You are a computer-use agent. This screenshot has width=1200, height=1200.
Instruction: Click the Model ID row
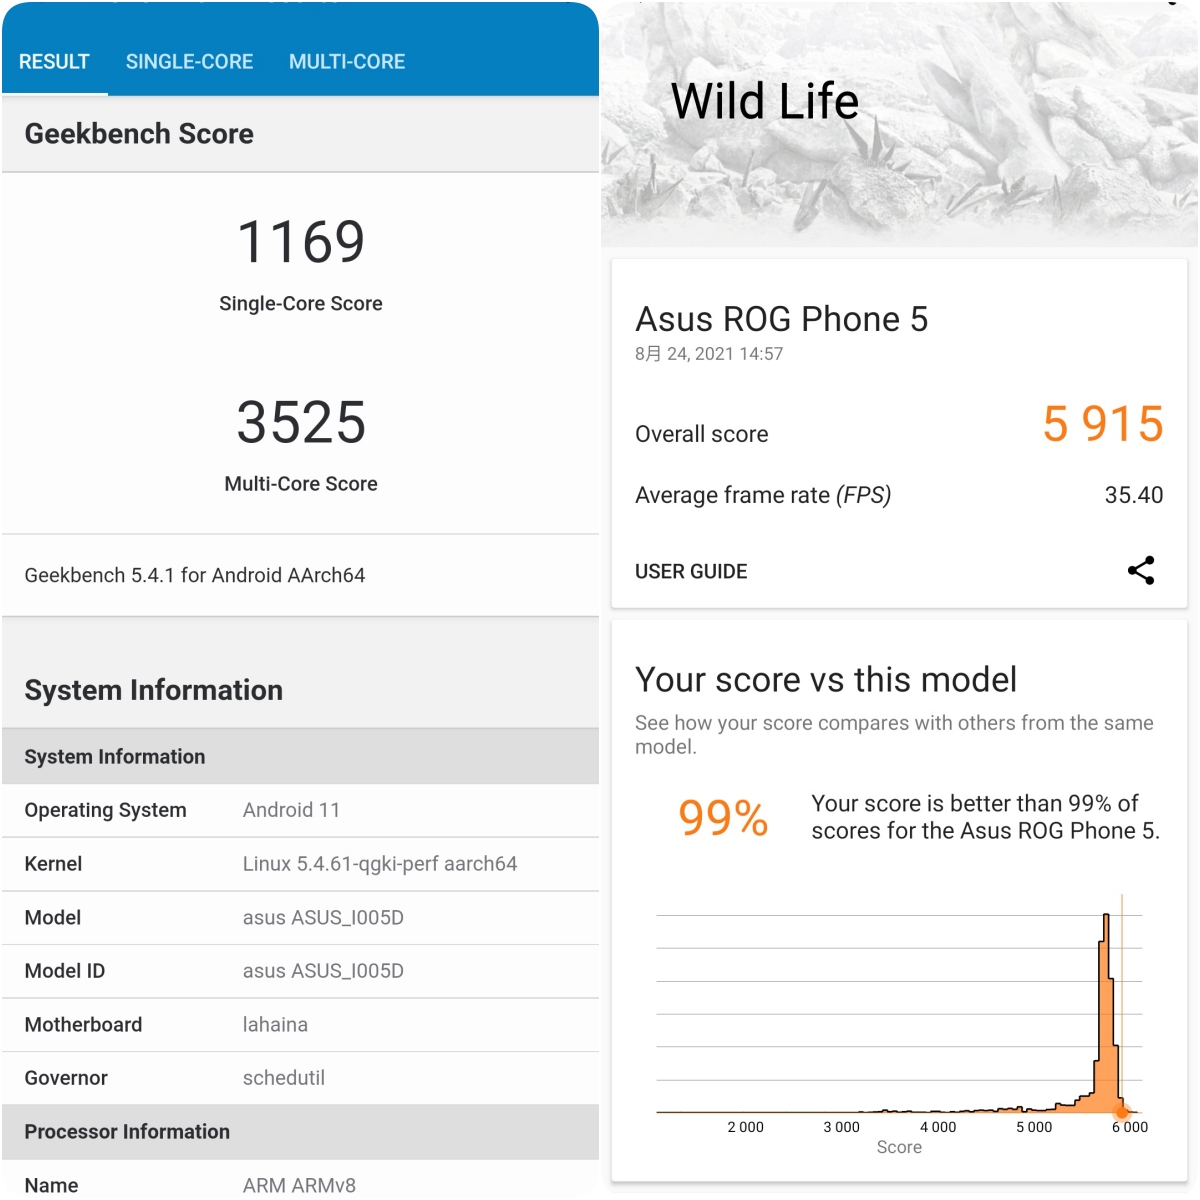pyautogui.click(x=300, y=971)
